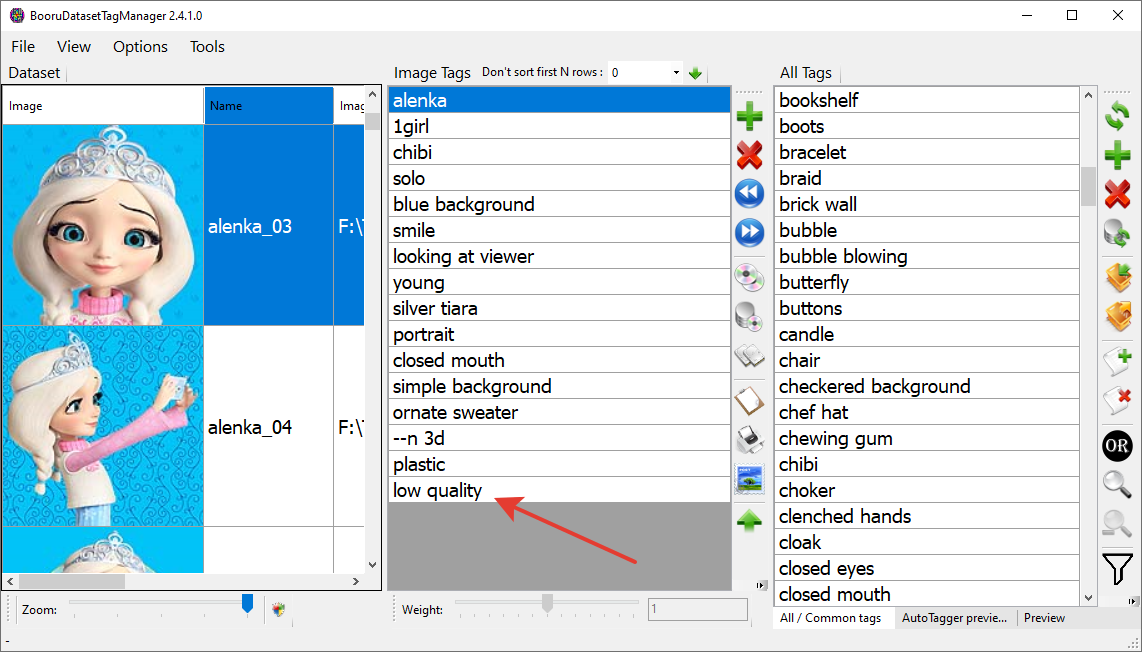
Task: Expand Image Tags toolbar overflow arrow
Action: [761, 585]
